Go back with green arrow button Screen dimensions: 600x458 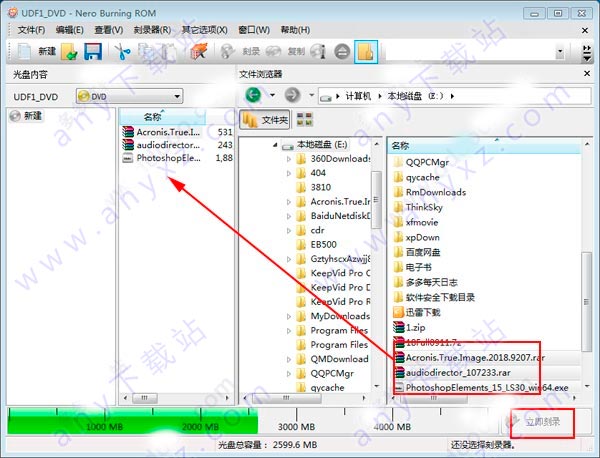click(x=253, y=95)
